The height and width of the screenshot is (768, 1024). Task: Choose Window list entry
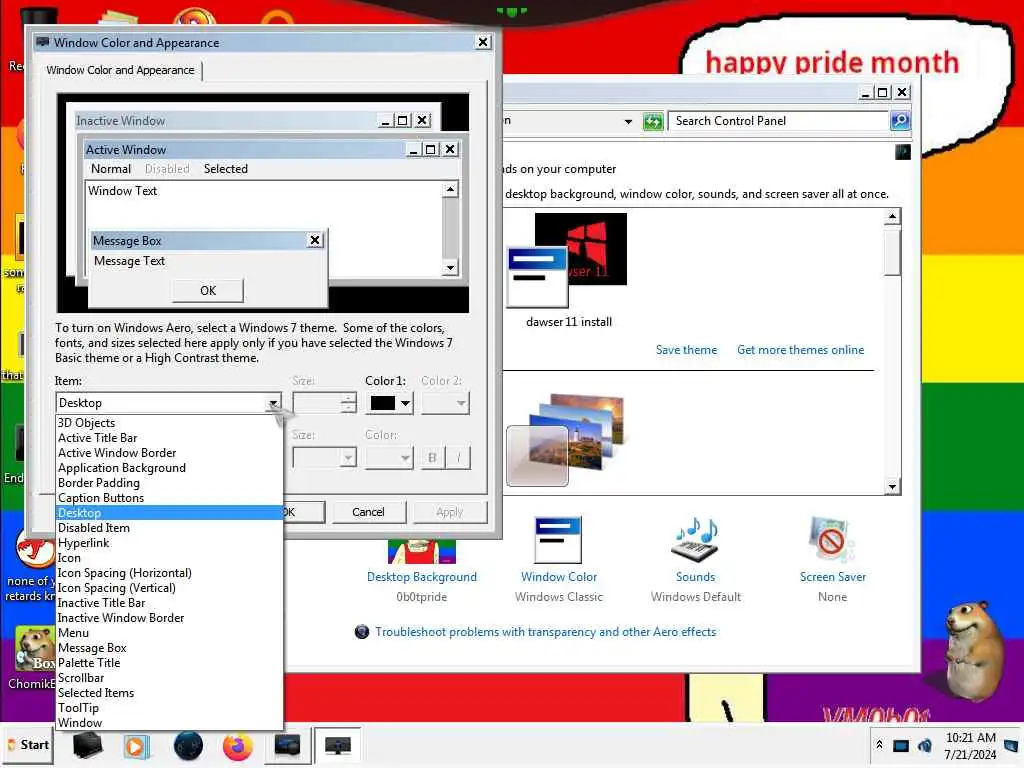[169, 723]
